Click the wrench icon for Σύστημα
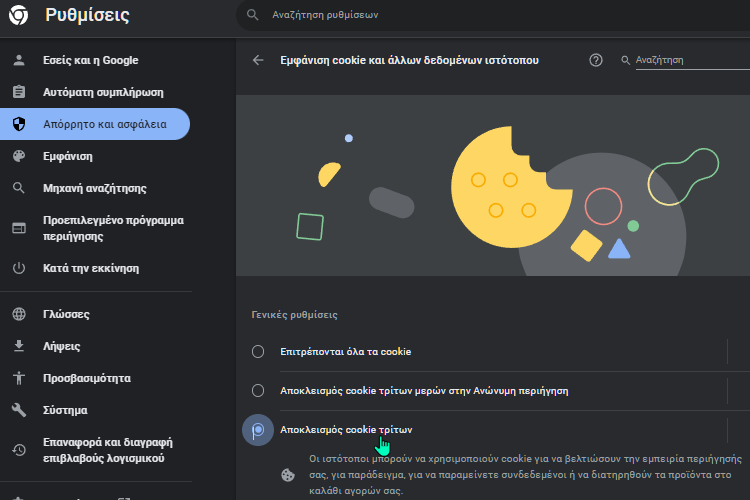The image size is (750, 500). 19,410
